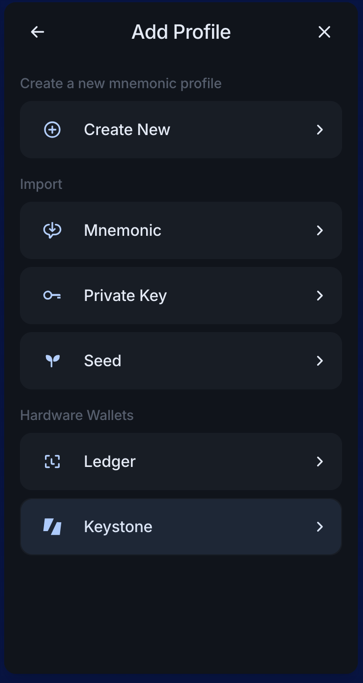Select the Seed import label
The width and height of the screenshot is (363, 683).
[102, 361]
